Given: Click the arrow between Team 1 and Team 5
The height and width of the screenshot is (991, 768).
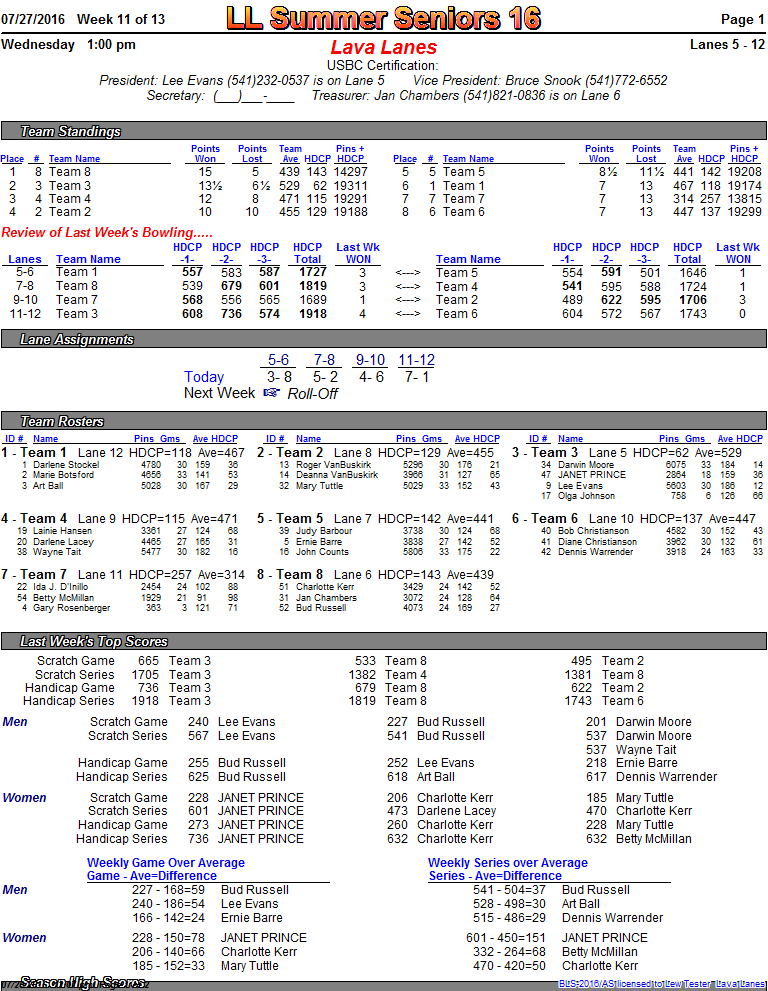Looking at the screenshot, I should pyautogui.click(x=408, y=272).
